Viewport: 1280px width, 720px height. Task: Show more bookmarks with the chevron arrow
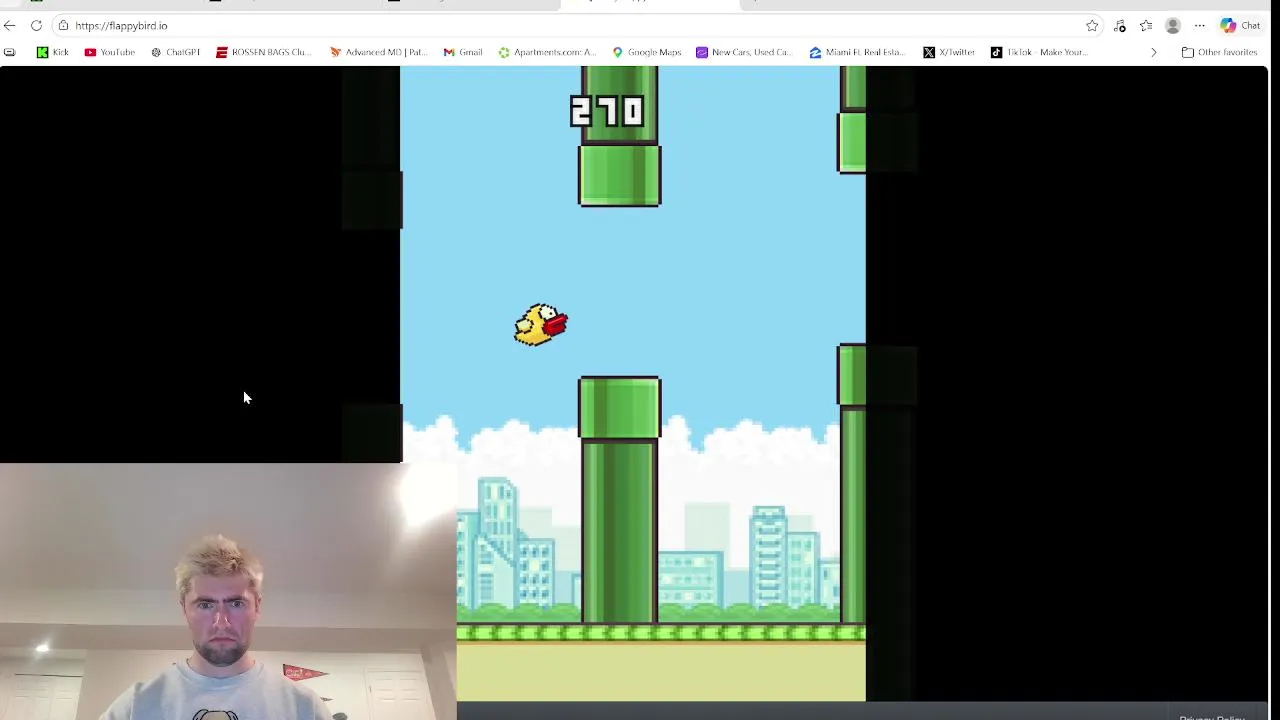coord(1153,52)
